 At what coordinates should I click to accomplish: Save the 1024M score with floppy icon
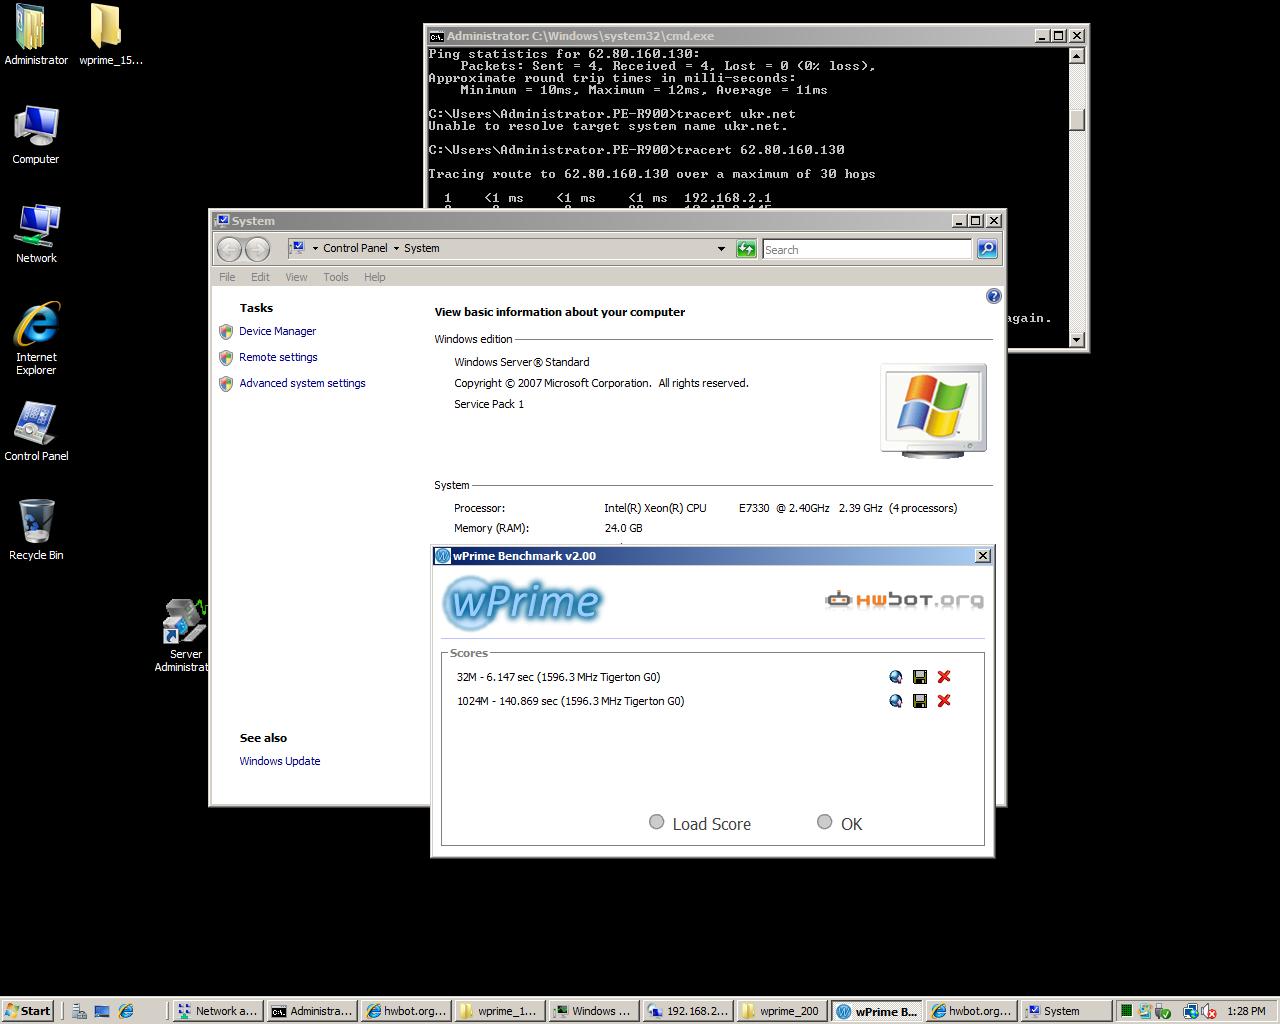pos(920,701)
